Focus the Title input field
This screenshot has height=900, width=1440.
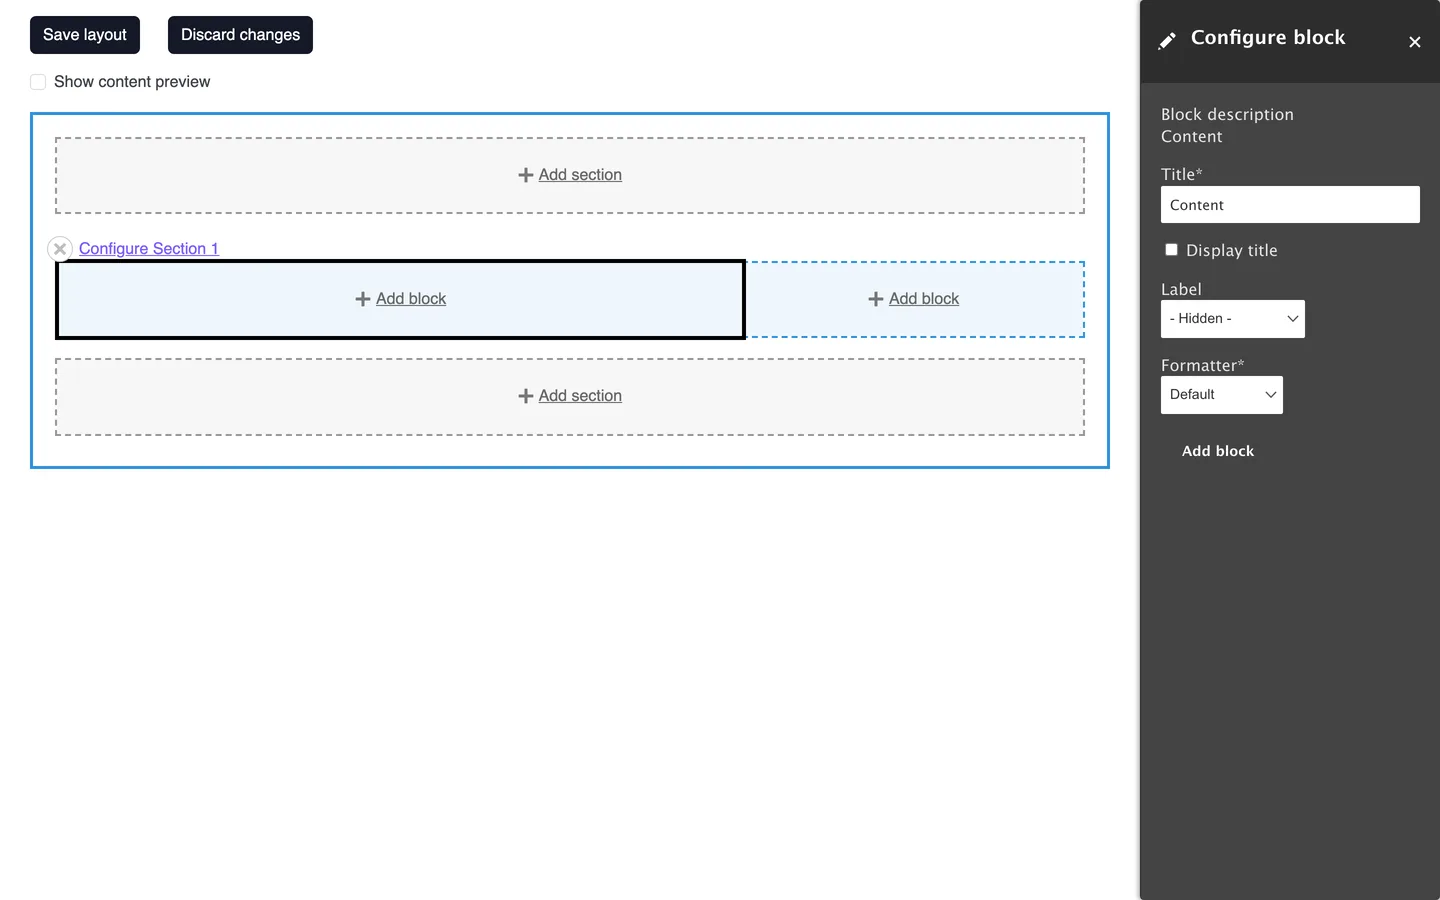click(1290, 205)
